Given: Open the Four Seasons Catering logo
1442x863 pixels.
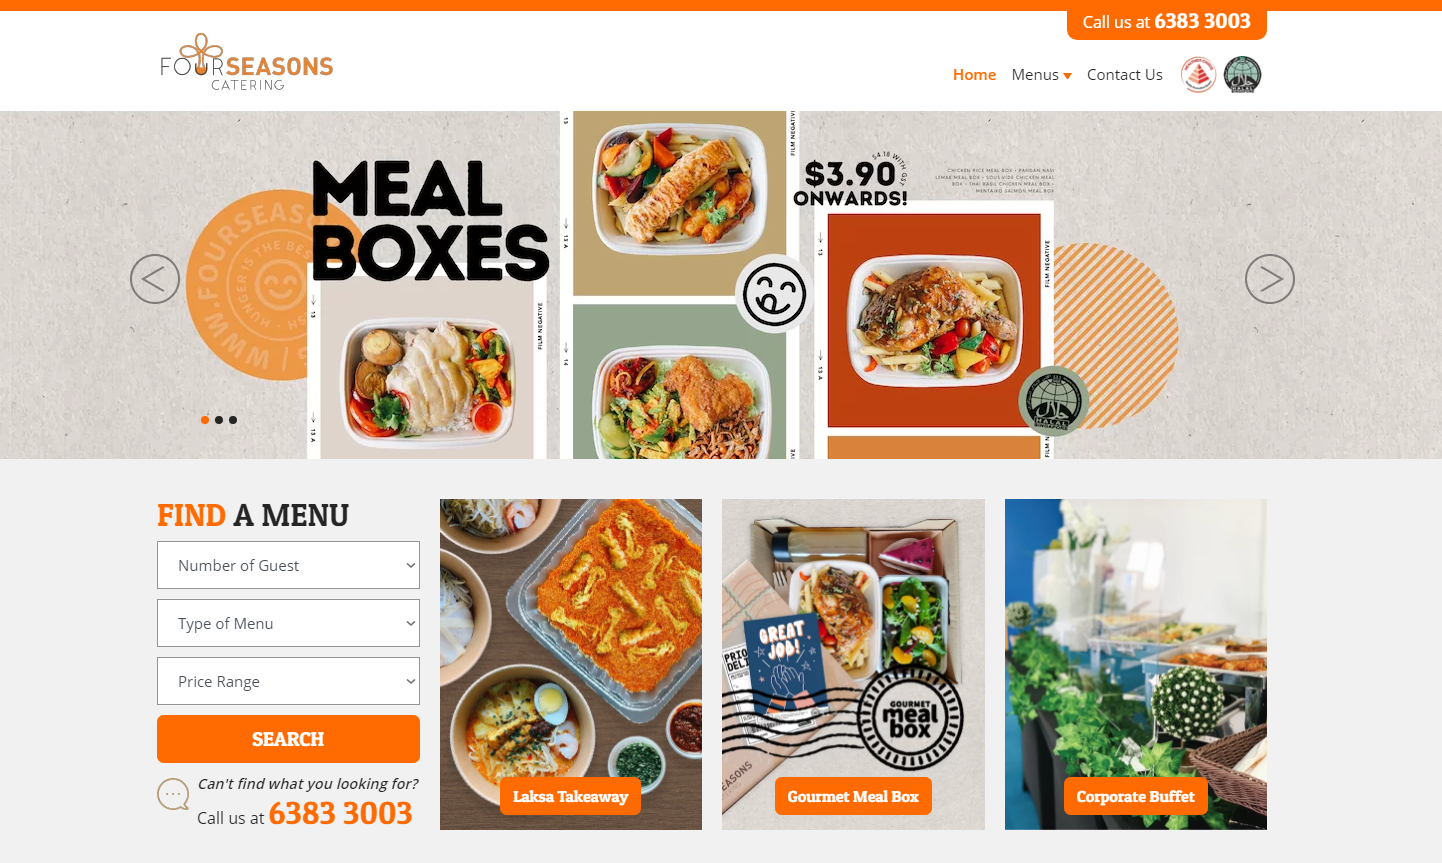Looking at the screenshot, I should point(247,62).
